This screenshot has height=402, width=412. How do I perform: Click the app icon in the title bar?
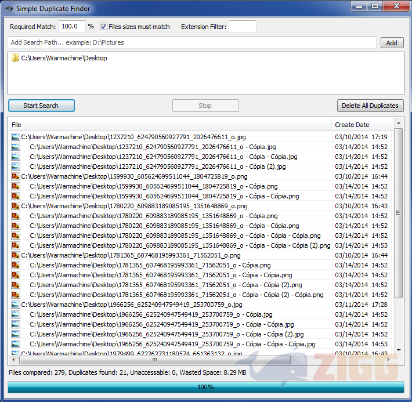9,8
